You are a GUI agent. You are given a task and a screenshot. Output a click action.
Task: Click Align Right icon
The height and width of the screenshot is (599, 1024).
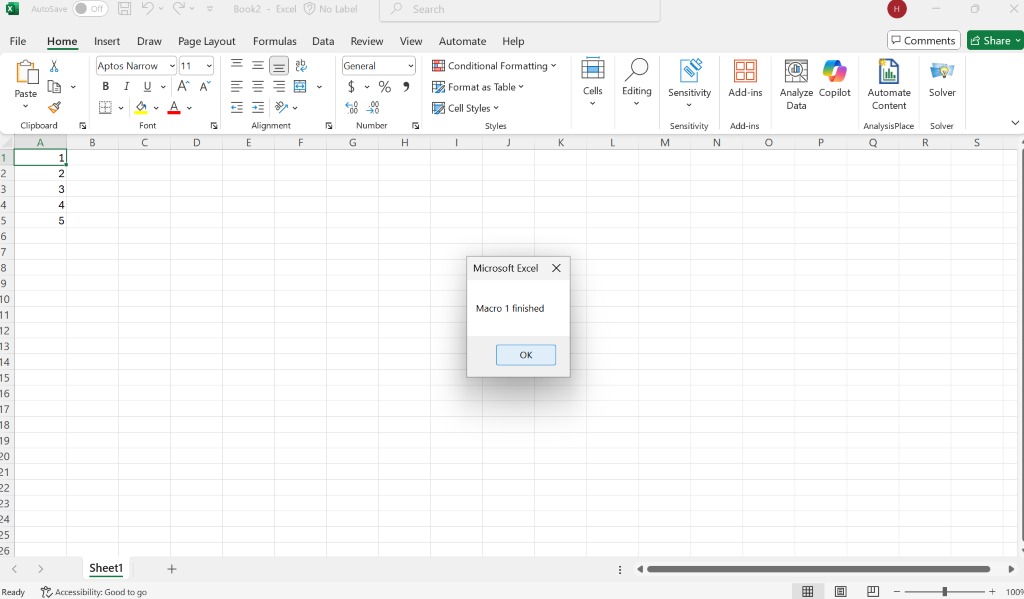(279, 86)
